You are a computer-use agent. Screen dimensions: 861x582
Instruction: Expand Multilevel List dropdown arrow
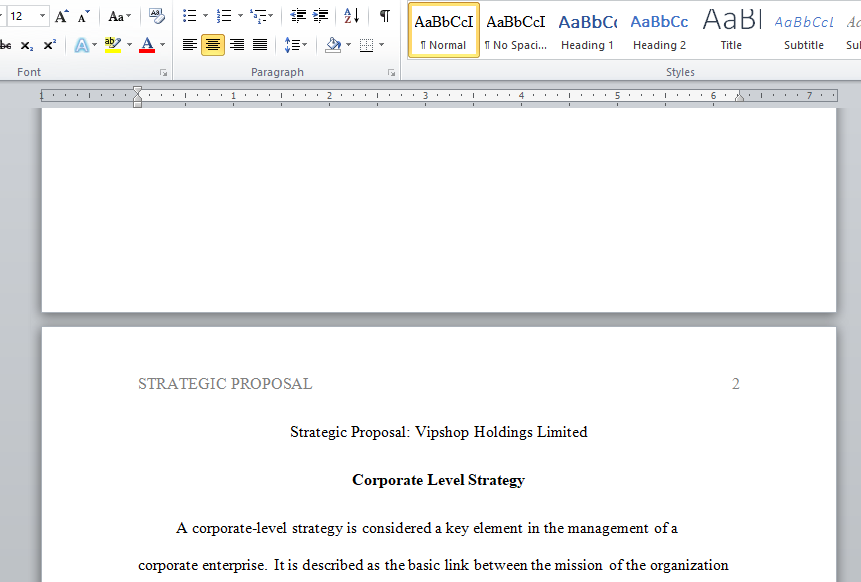click(271, 16)
